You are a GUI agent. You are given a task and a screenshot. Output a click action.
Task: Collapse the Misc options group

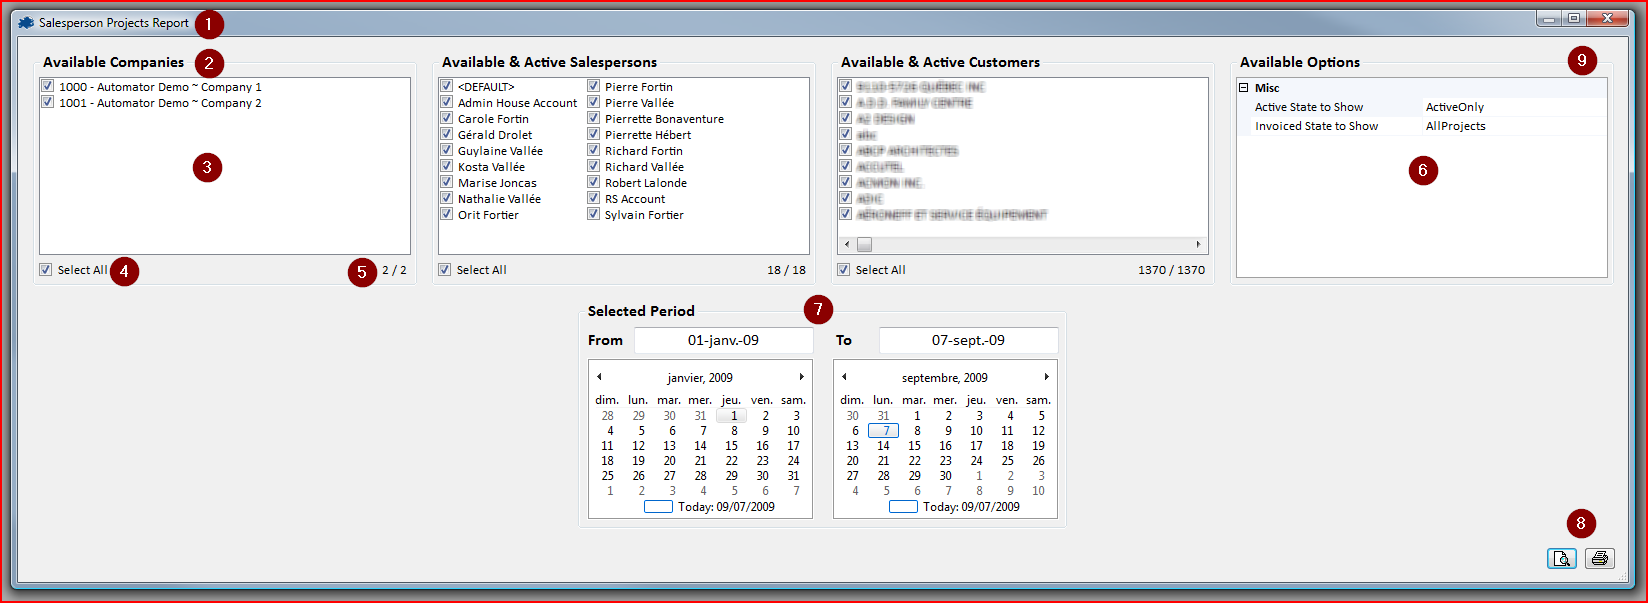pos(1244,88)
